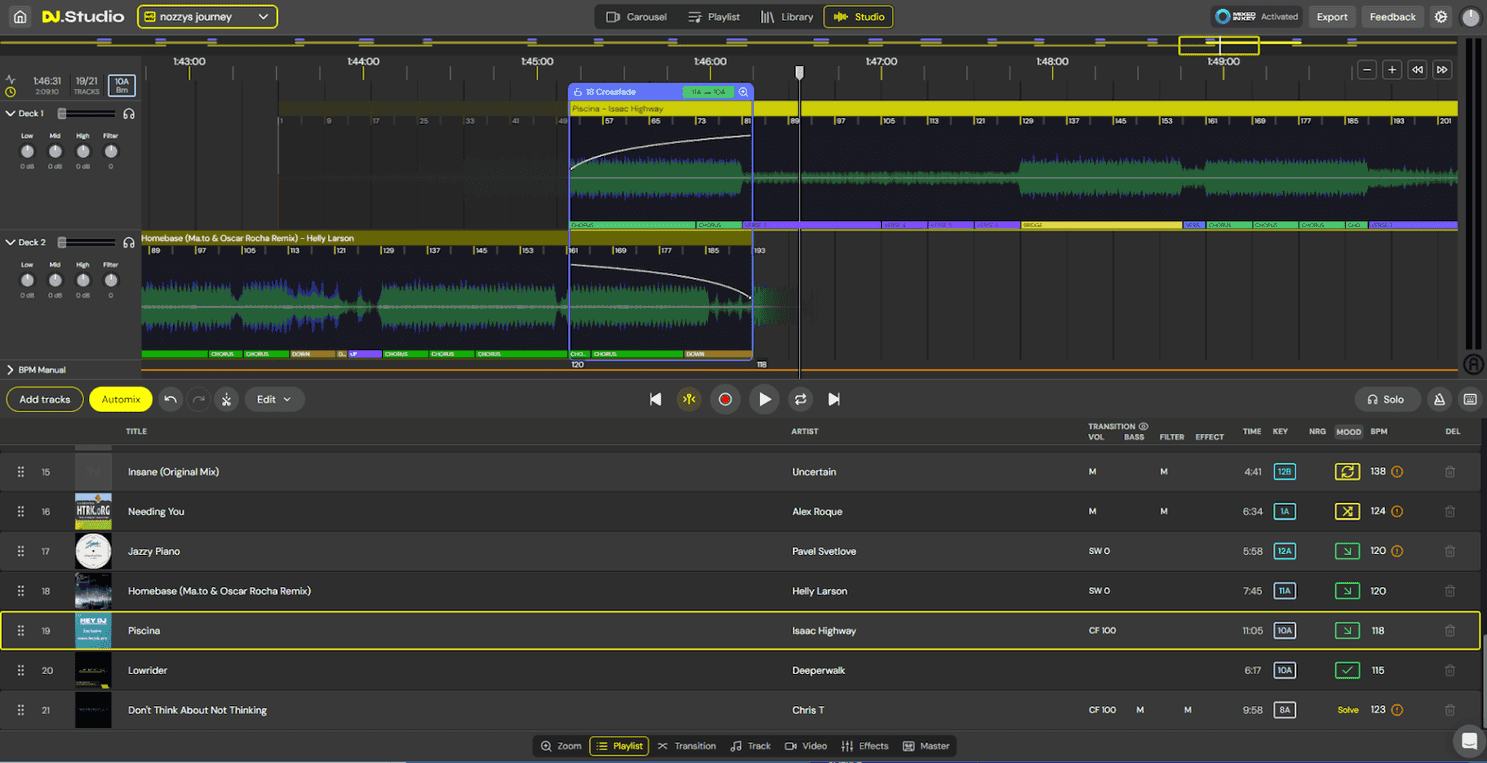Toggle the loop playback button
Viewport: 1487px width, 763px height.
(800, 399)
